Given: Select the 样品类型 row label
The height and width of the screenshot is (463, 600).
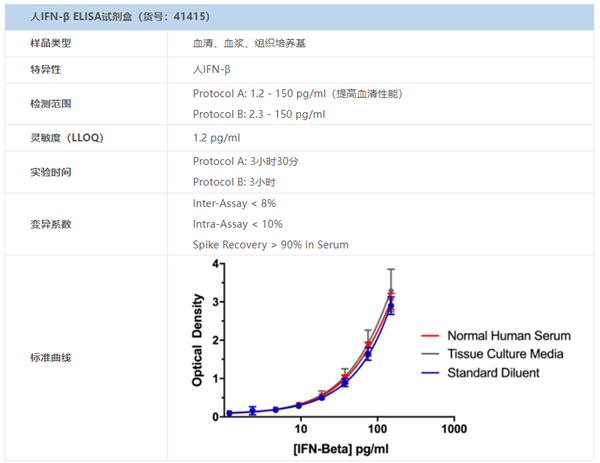Looking at the screenshot, I should pos(51,44).
